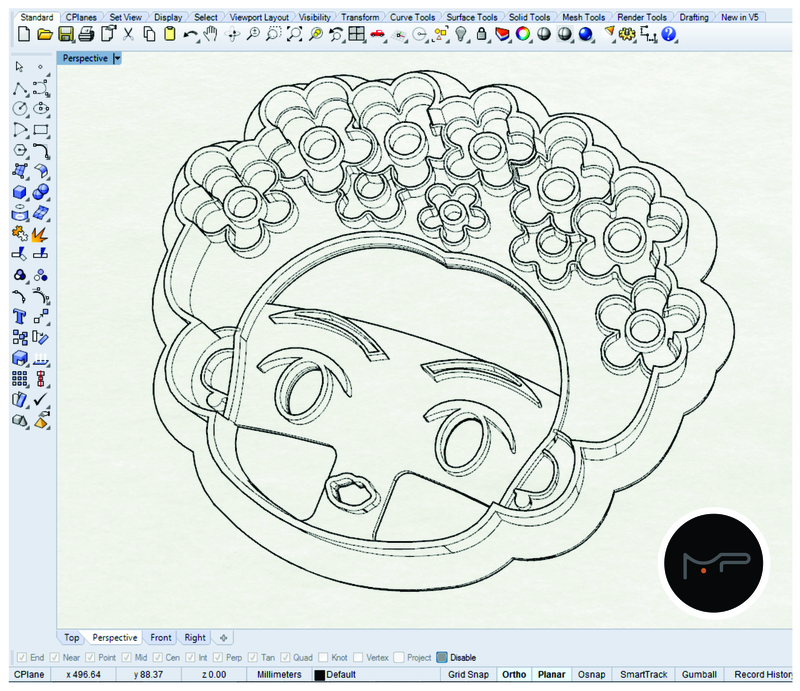This screenshot has height=691, width=800.
Task: Select the arrow selection tool
Action: tap(17, 68)
